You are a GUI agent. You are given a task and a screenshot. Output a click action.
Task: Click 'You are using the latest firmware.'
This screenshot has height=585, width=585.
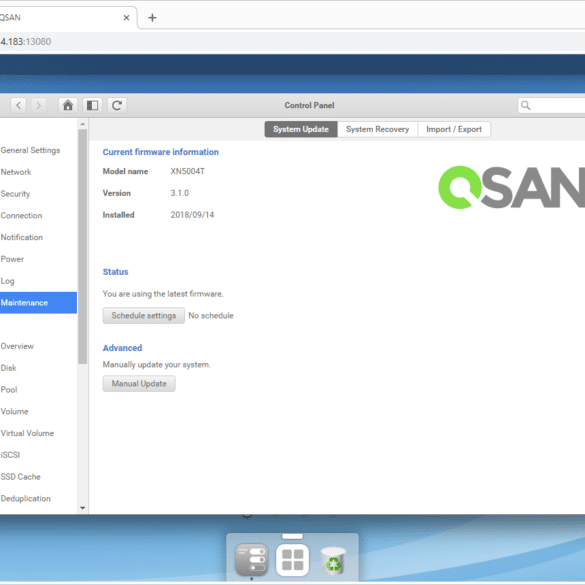coord(163,294)
